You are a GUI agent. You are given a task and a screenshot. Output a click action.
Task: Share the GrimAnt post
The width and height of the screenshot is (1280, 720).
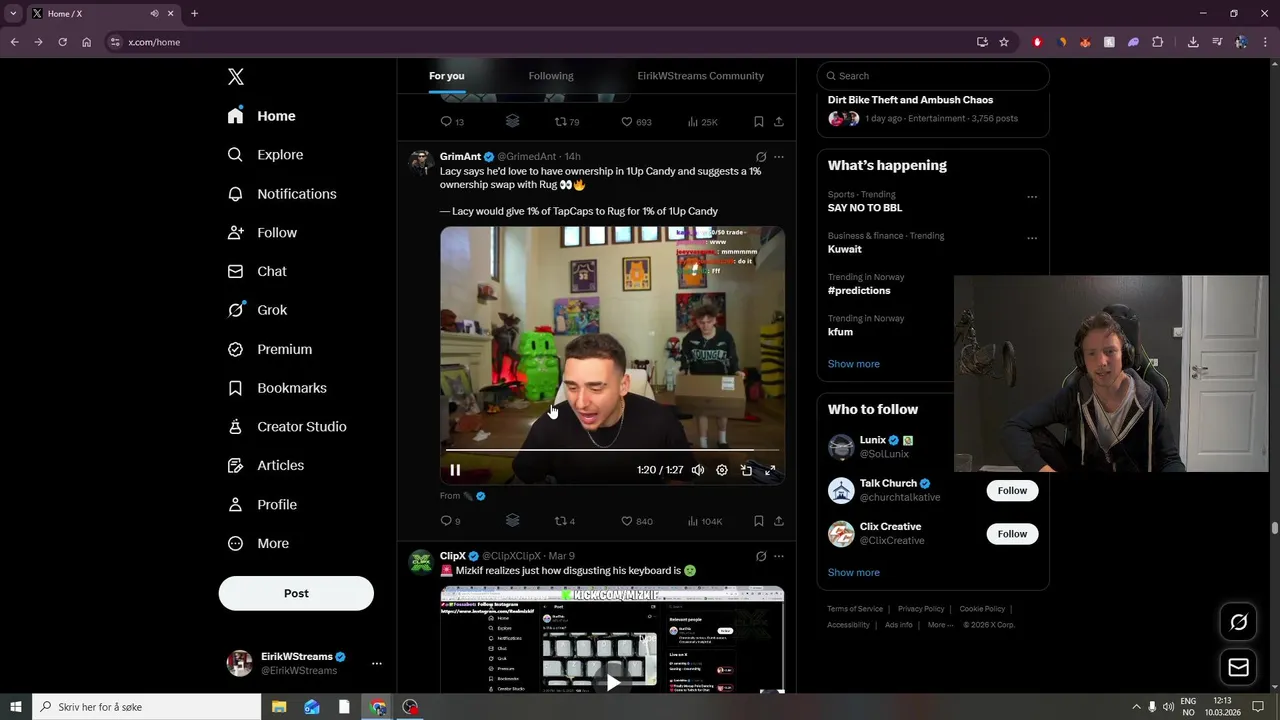tap(779, 521)
